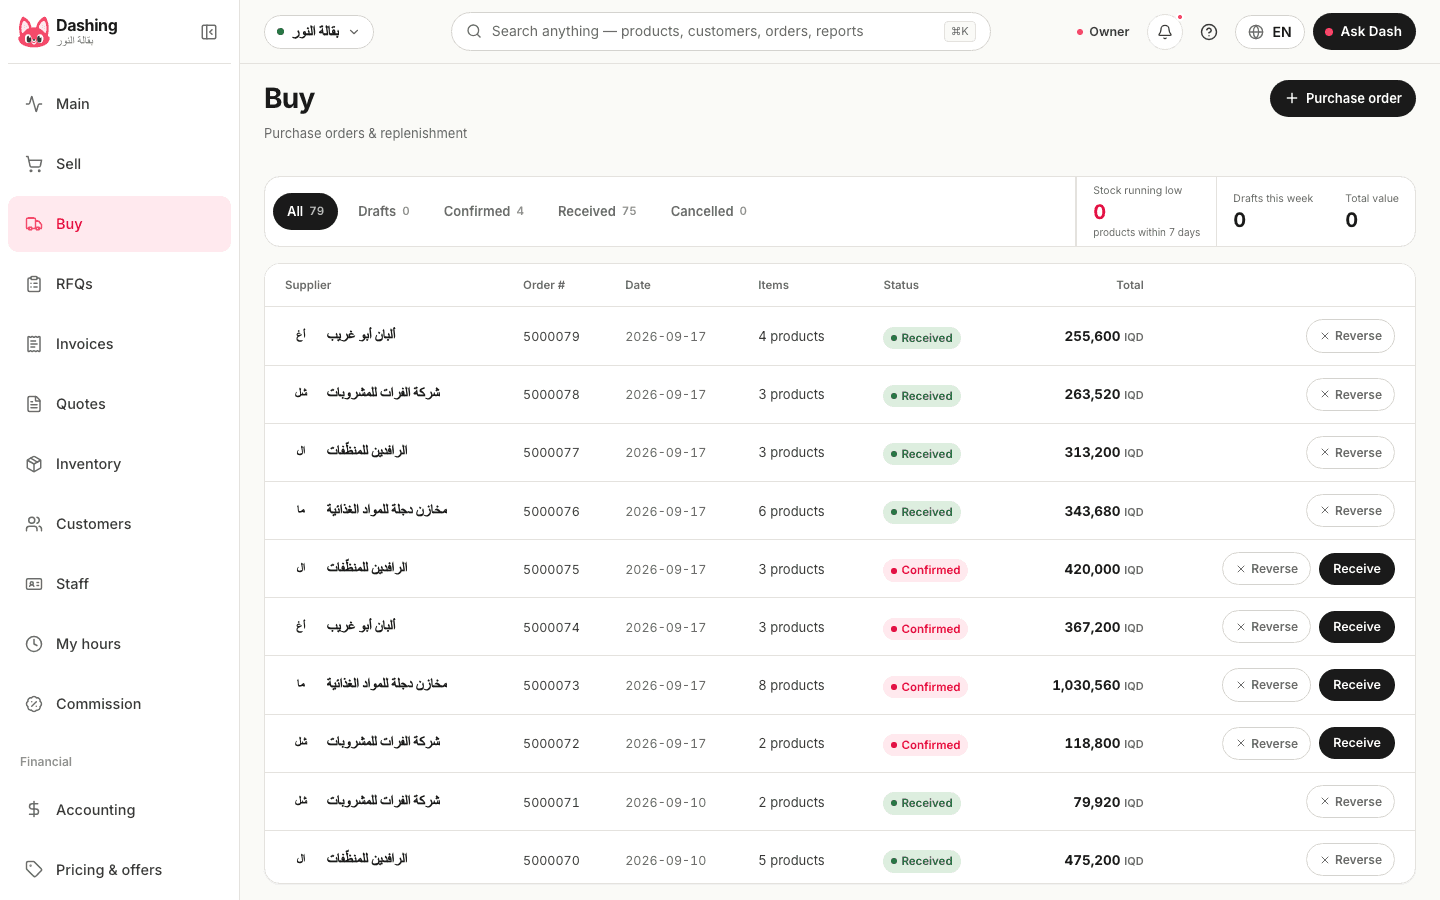Go to Sell in sidebar
Viewport: 1440px width, 900px height.
click(x=119, y=164)
